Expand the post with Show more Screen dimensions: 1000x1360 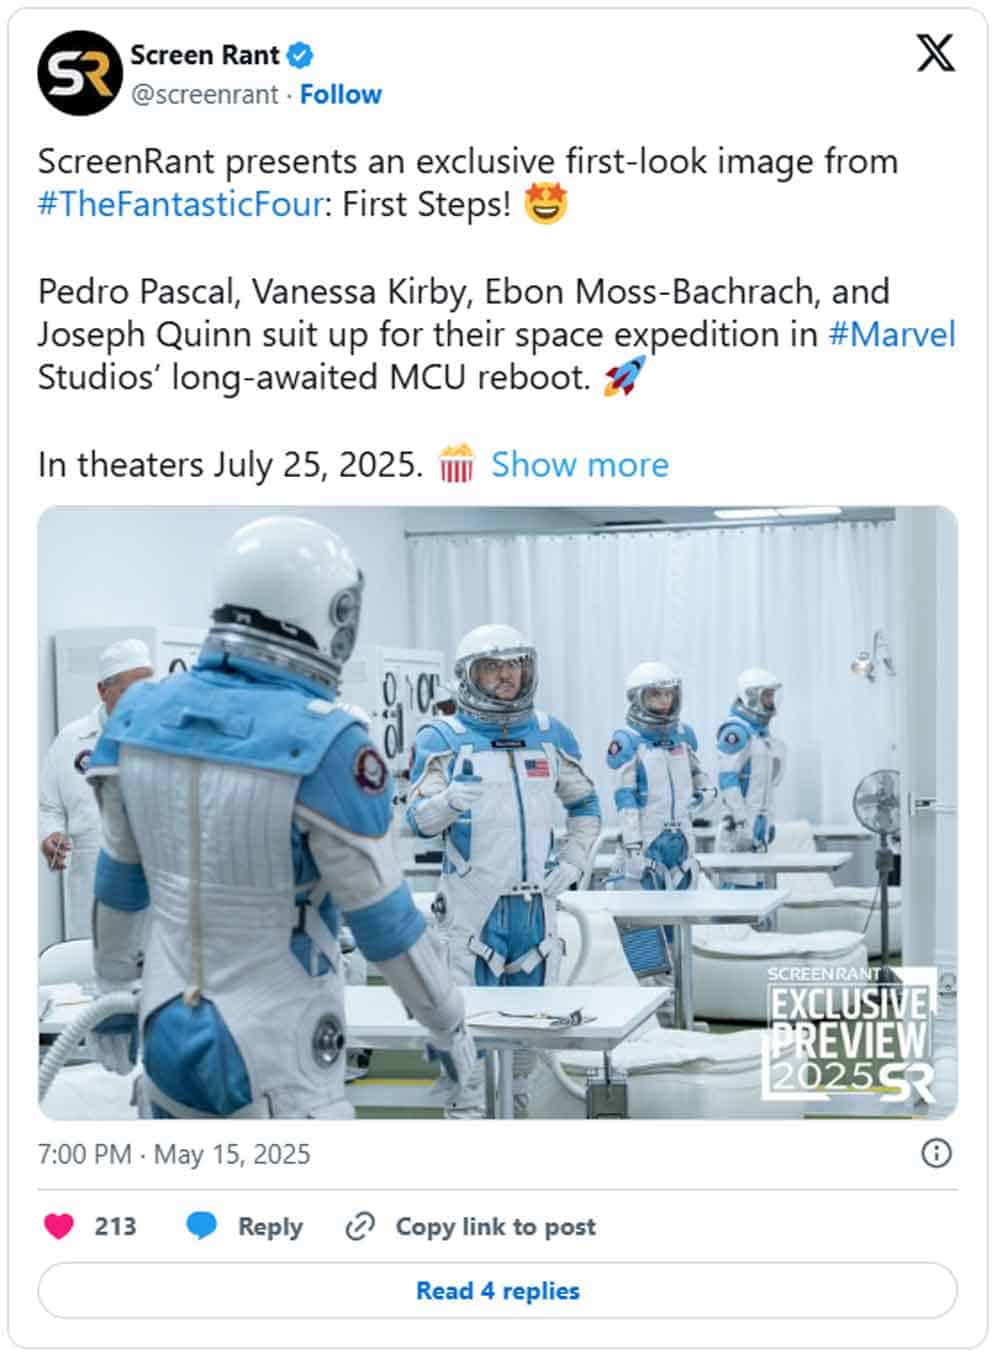579,465
